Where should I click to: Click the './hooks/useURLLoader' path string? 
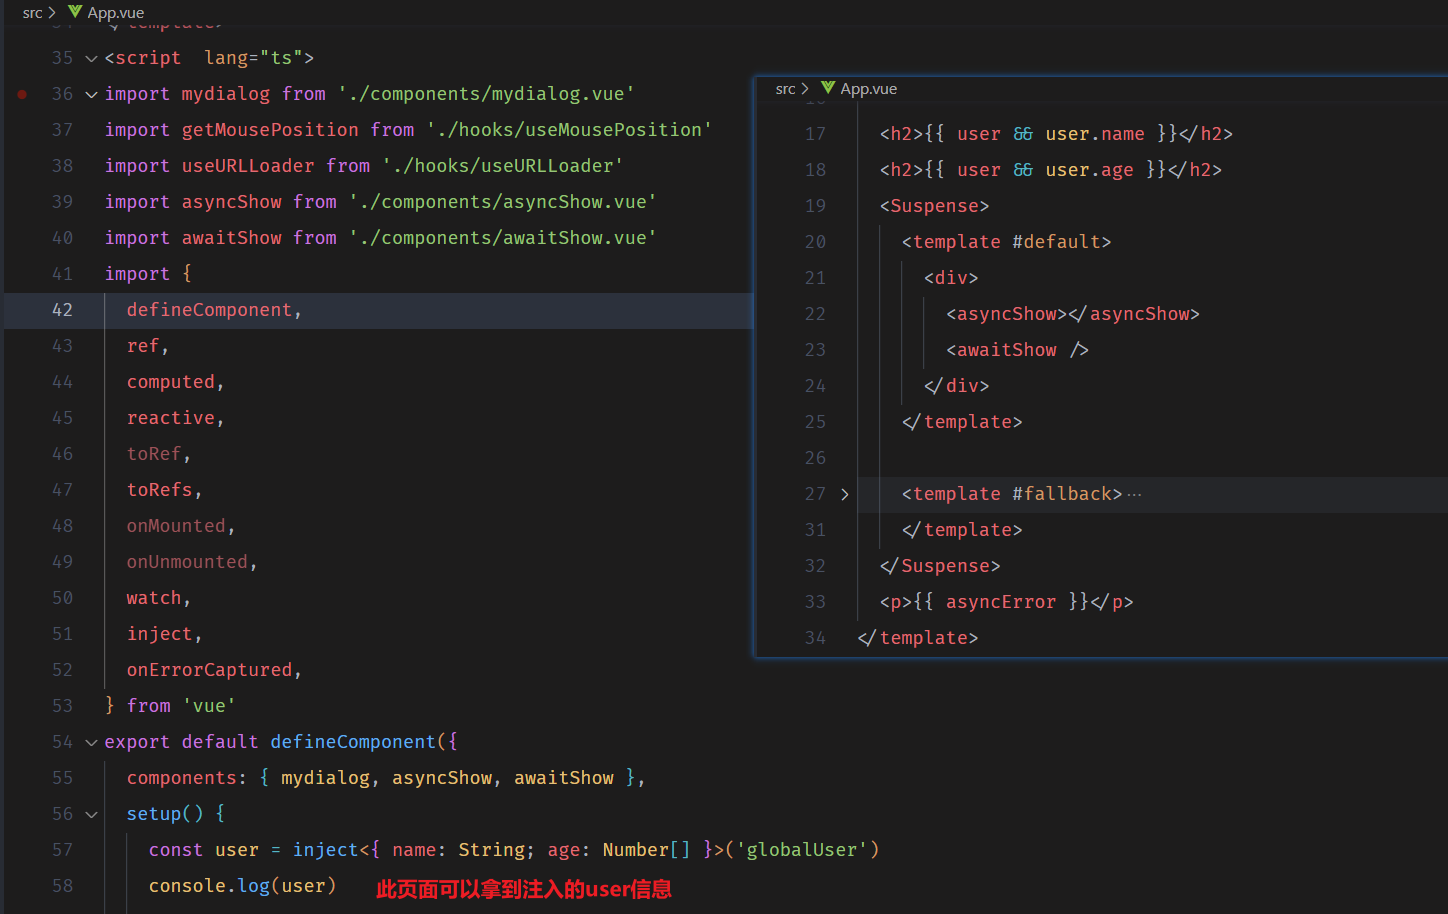click(503, 166)
